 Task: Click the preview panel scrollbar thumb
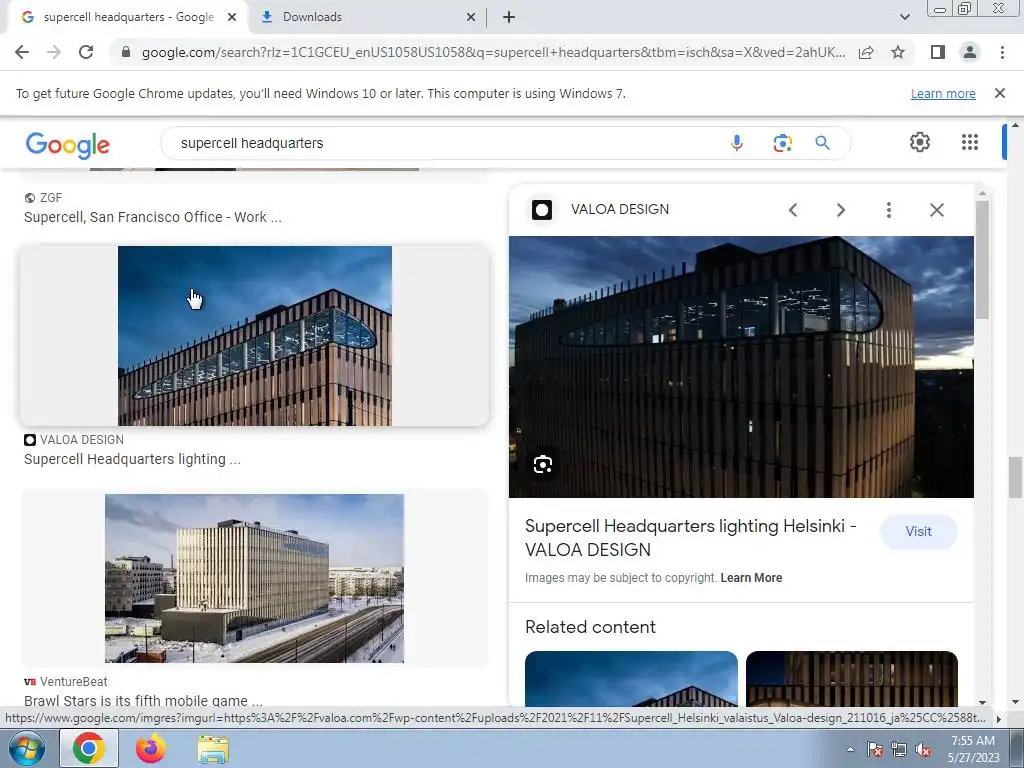(x=982, y=260)
